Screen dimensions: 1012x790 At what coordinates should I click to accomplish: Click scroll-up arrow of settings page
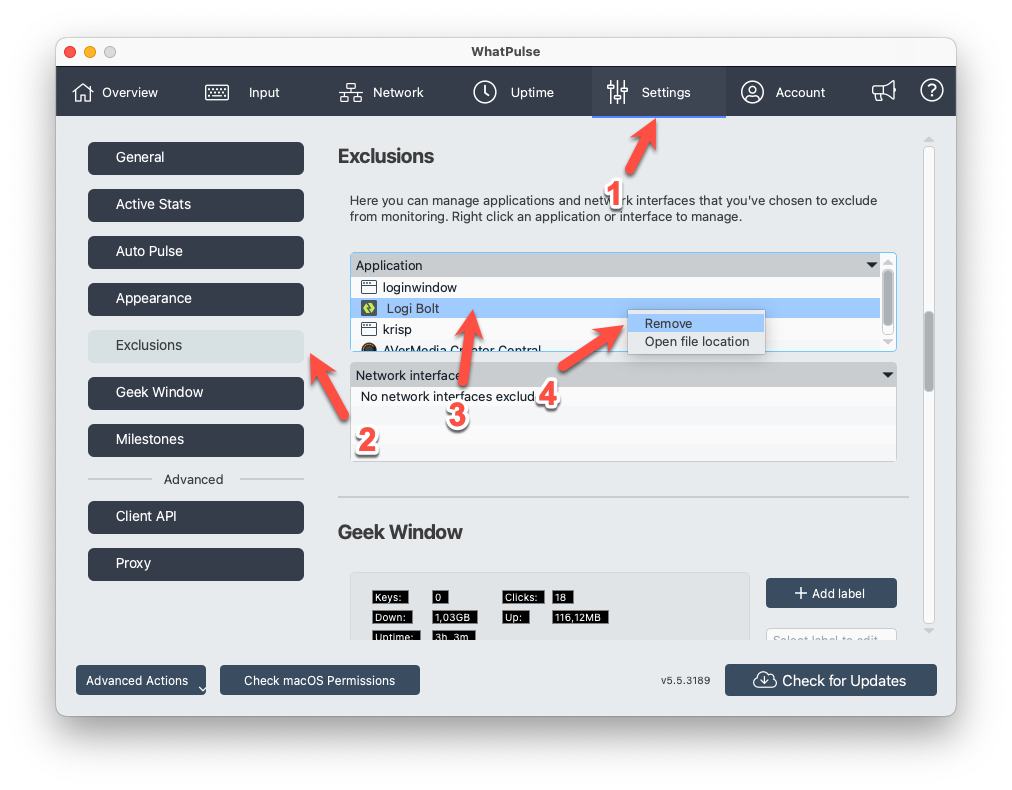coord(929,139)
